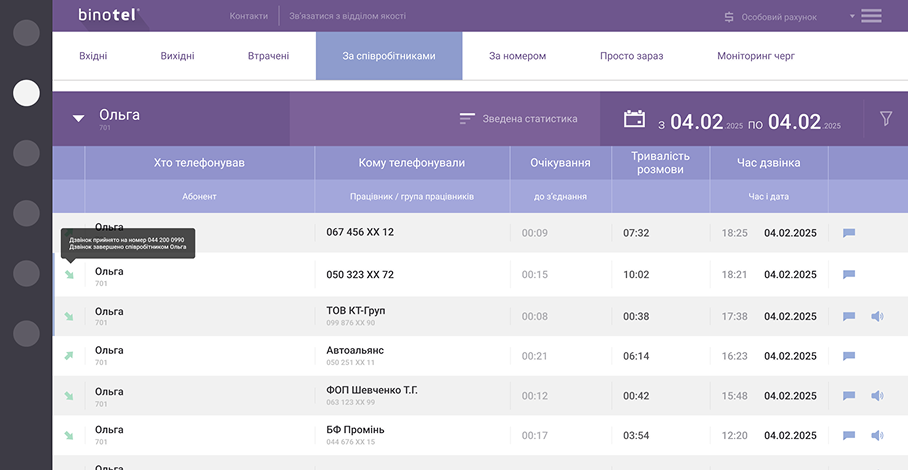Open comment for the 18:25 call
908x470 pixels.
click(x=849, y=233)
